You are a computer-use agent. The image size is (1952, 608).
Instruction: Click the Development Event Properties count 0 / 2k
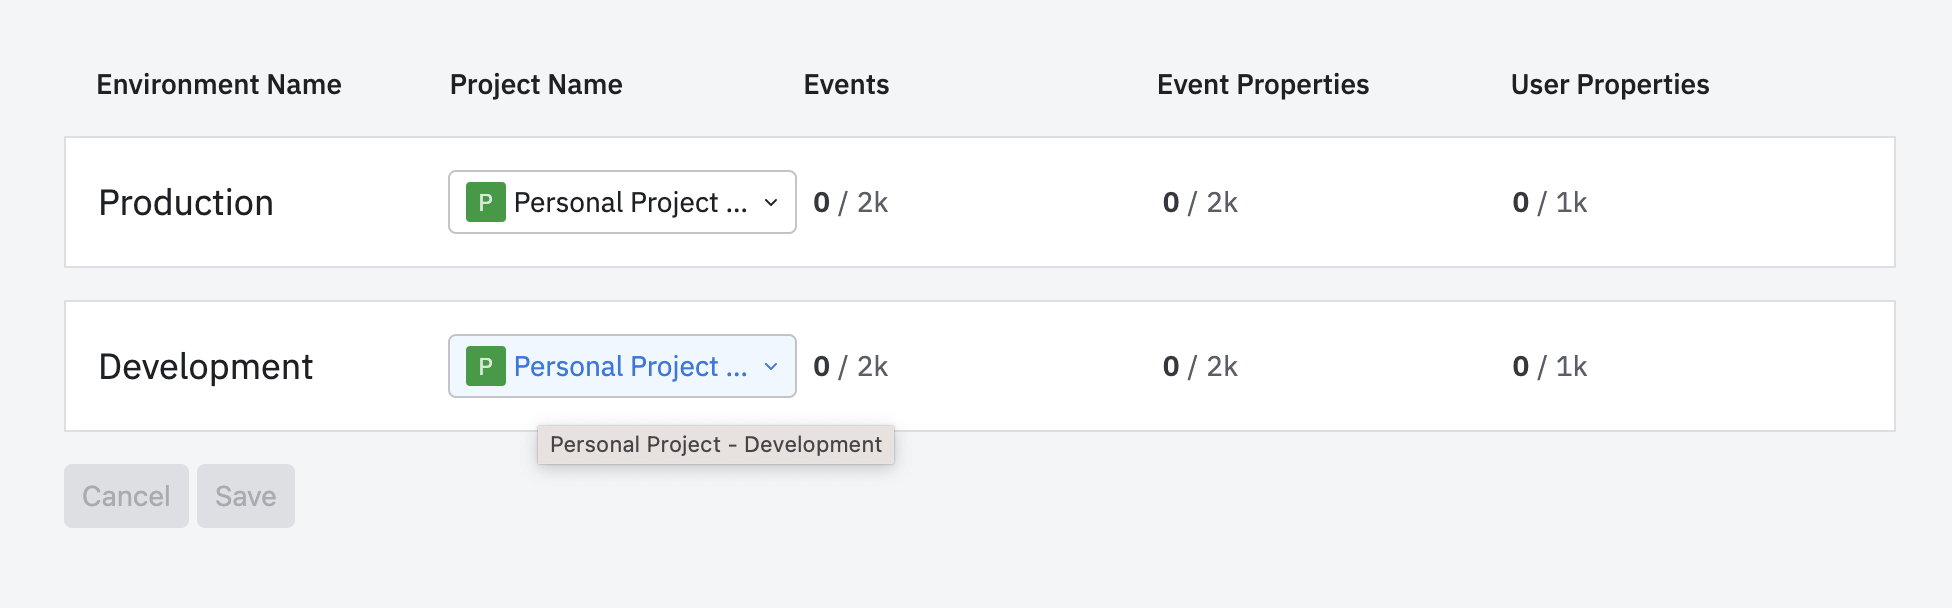[1200, 367]
